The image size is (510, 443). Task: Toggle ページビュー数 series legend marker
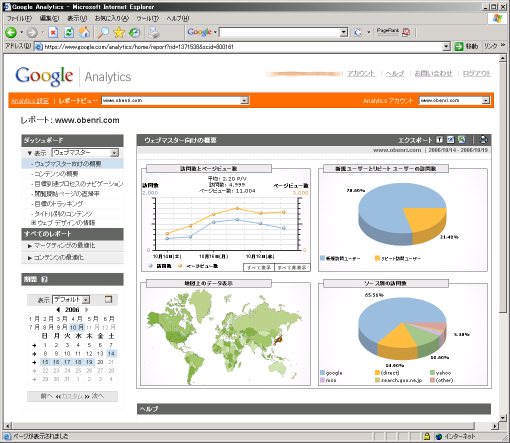coord(180,266)
